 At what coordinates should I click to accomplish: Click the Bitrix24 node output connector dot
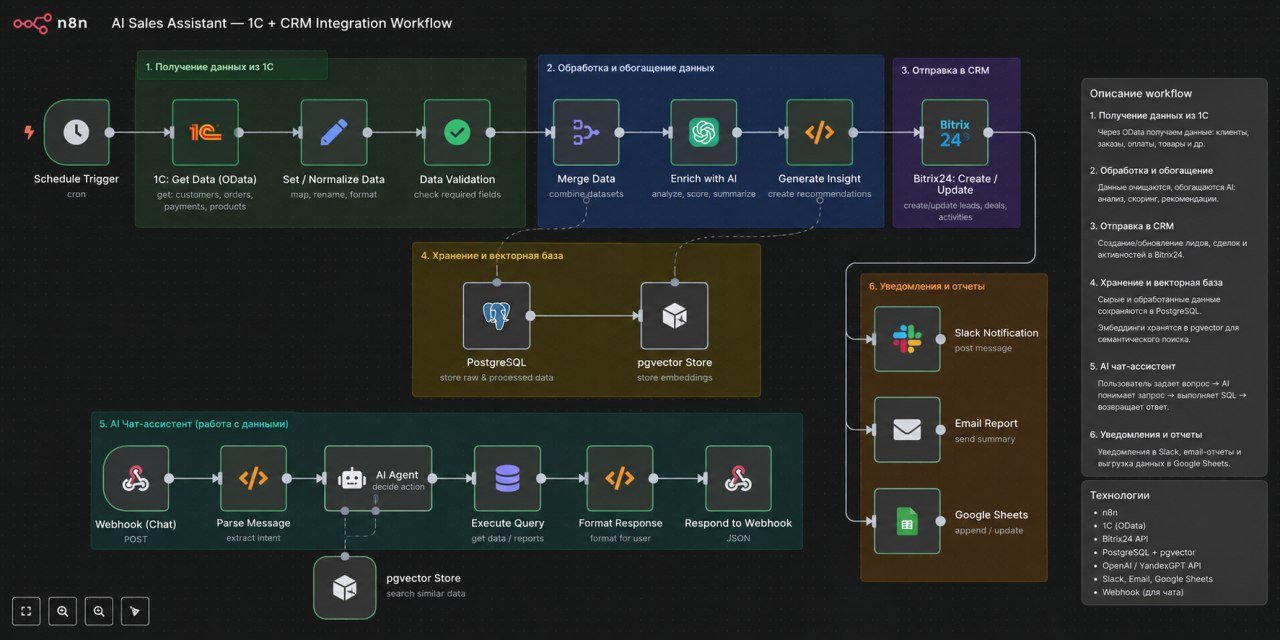pos(988,132)
